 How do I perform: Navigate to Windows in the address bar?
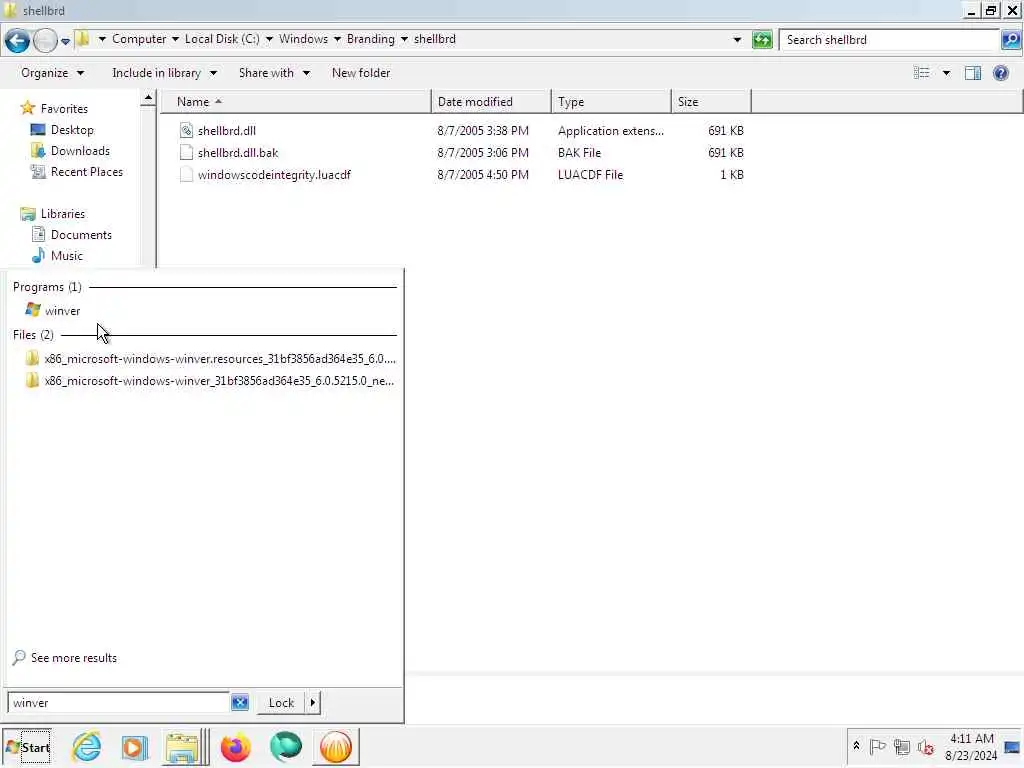tap(303, 39)
